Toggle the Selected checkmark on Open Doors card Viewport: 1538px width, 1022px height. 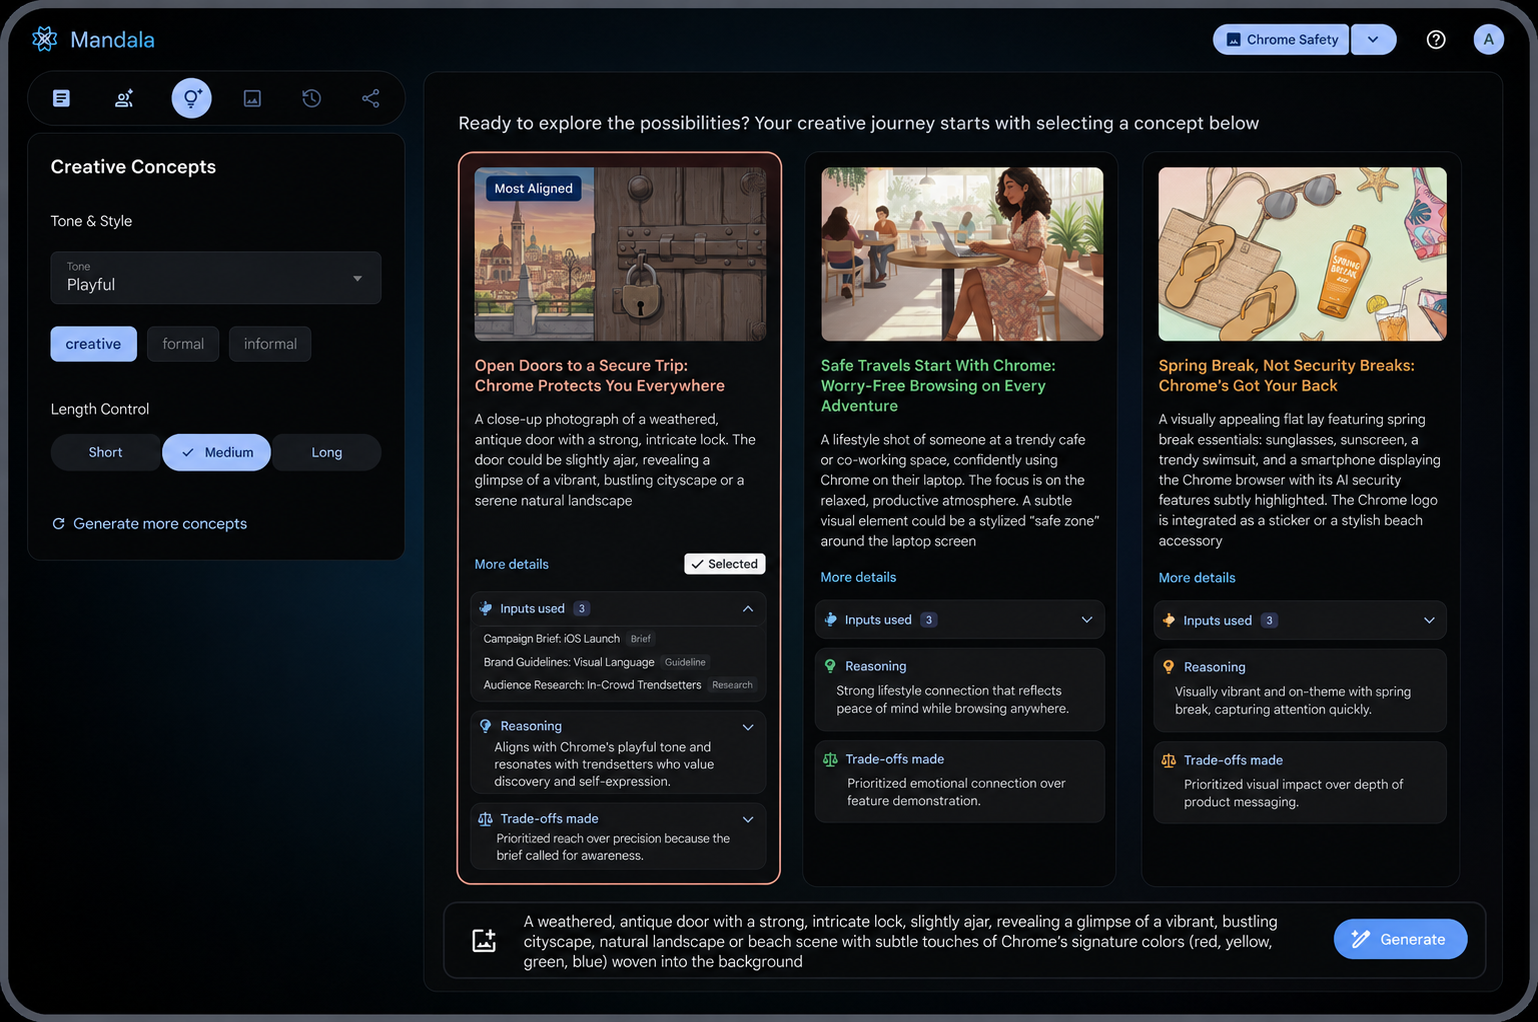(725, 564)
